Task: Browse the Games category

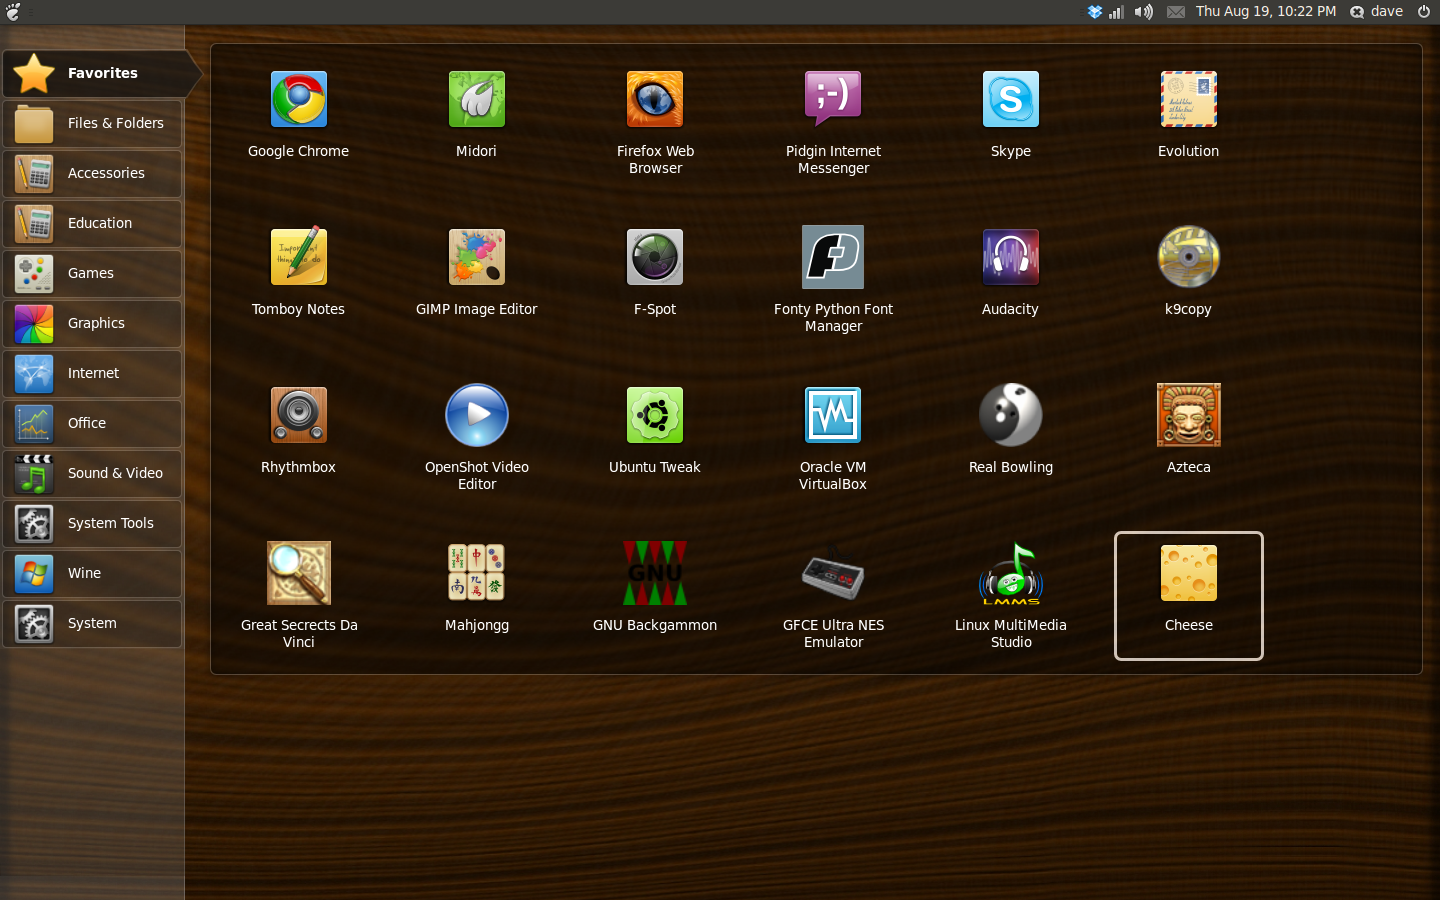Action: pyautogui.click(x=92, y=273)
